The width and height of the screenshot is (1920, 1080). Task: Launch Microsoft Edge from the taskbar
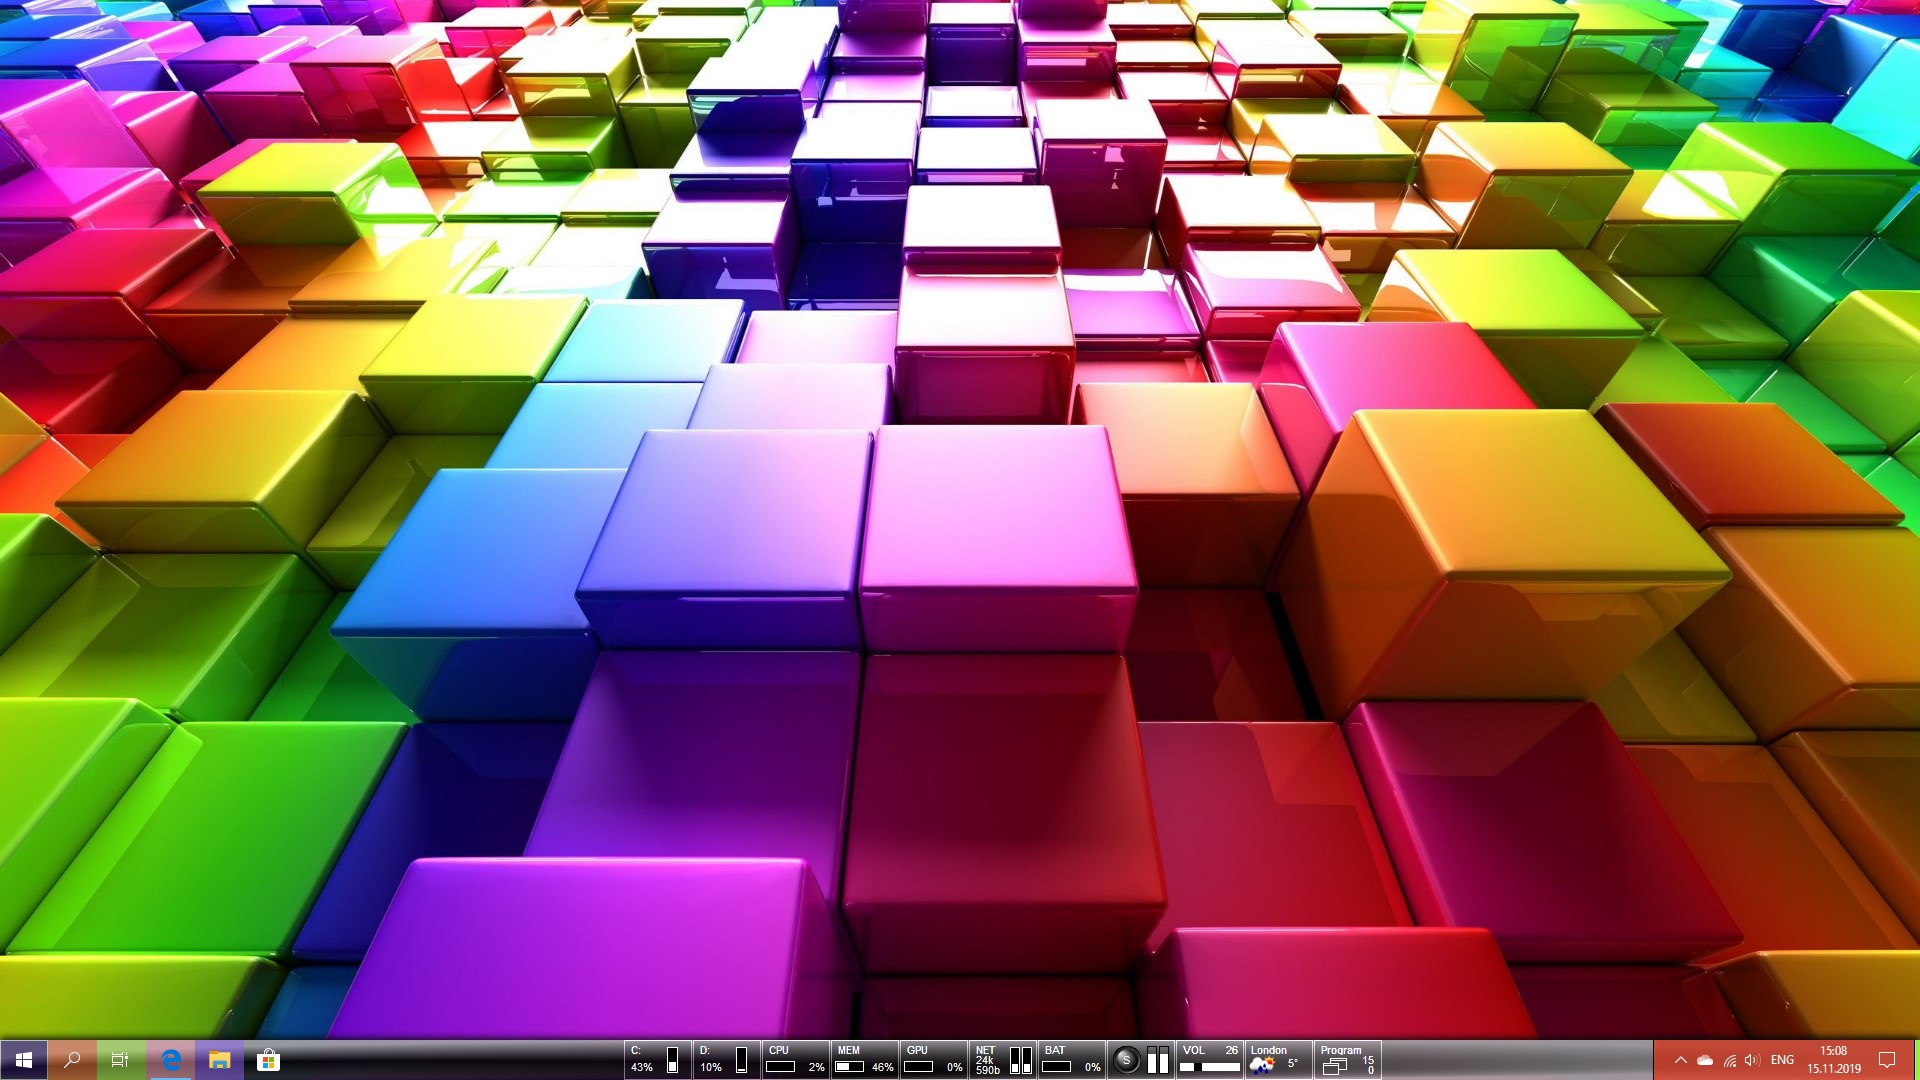(x=170, y=1060)
